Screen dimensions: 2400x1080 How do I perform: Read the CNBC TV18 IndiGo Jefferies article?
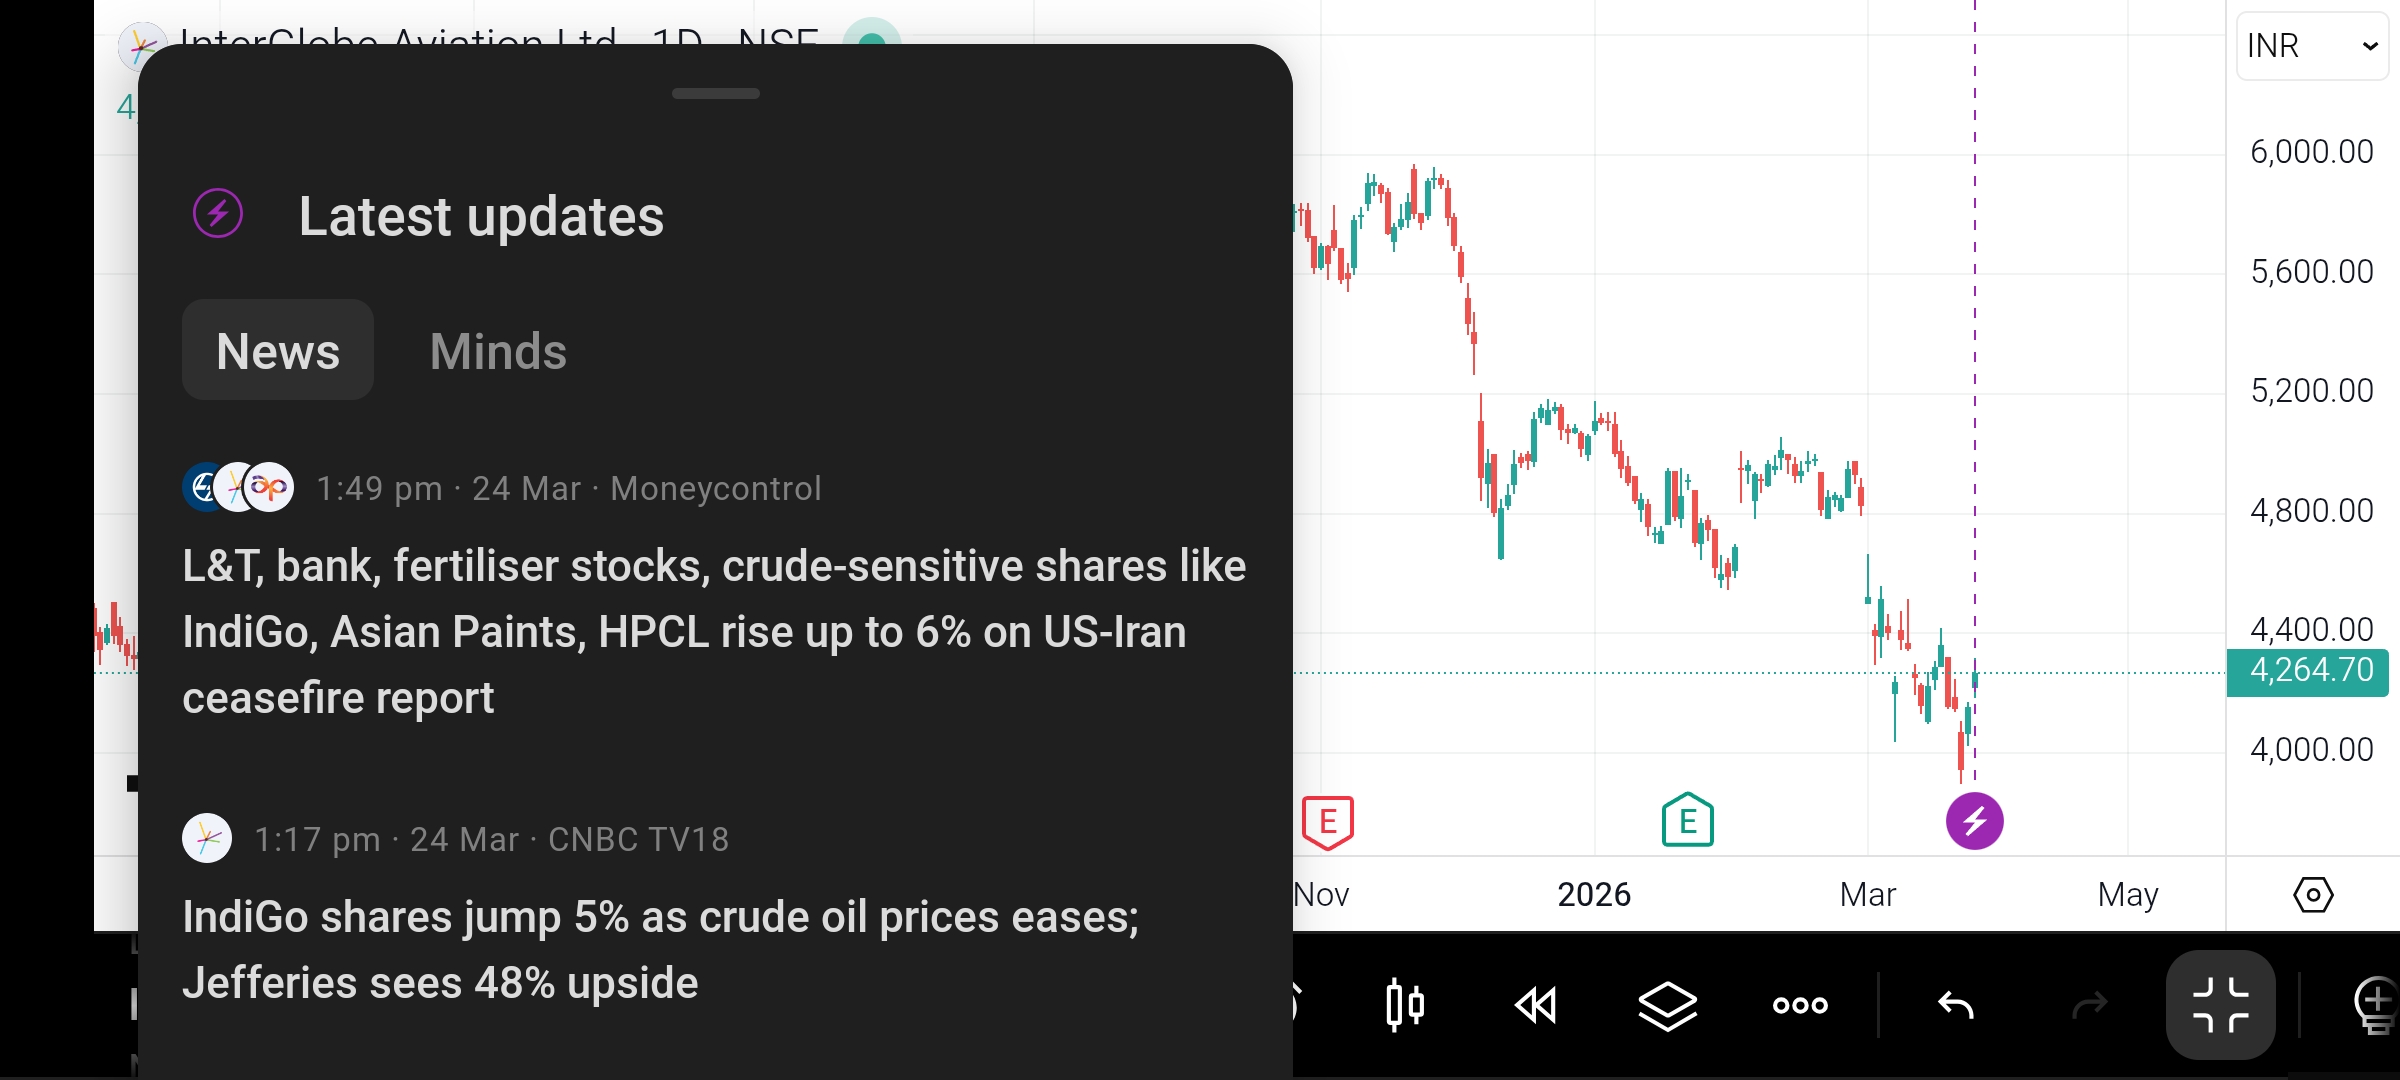click(660, 949)
